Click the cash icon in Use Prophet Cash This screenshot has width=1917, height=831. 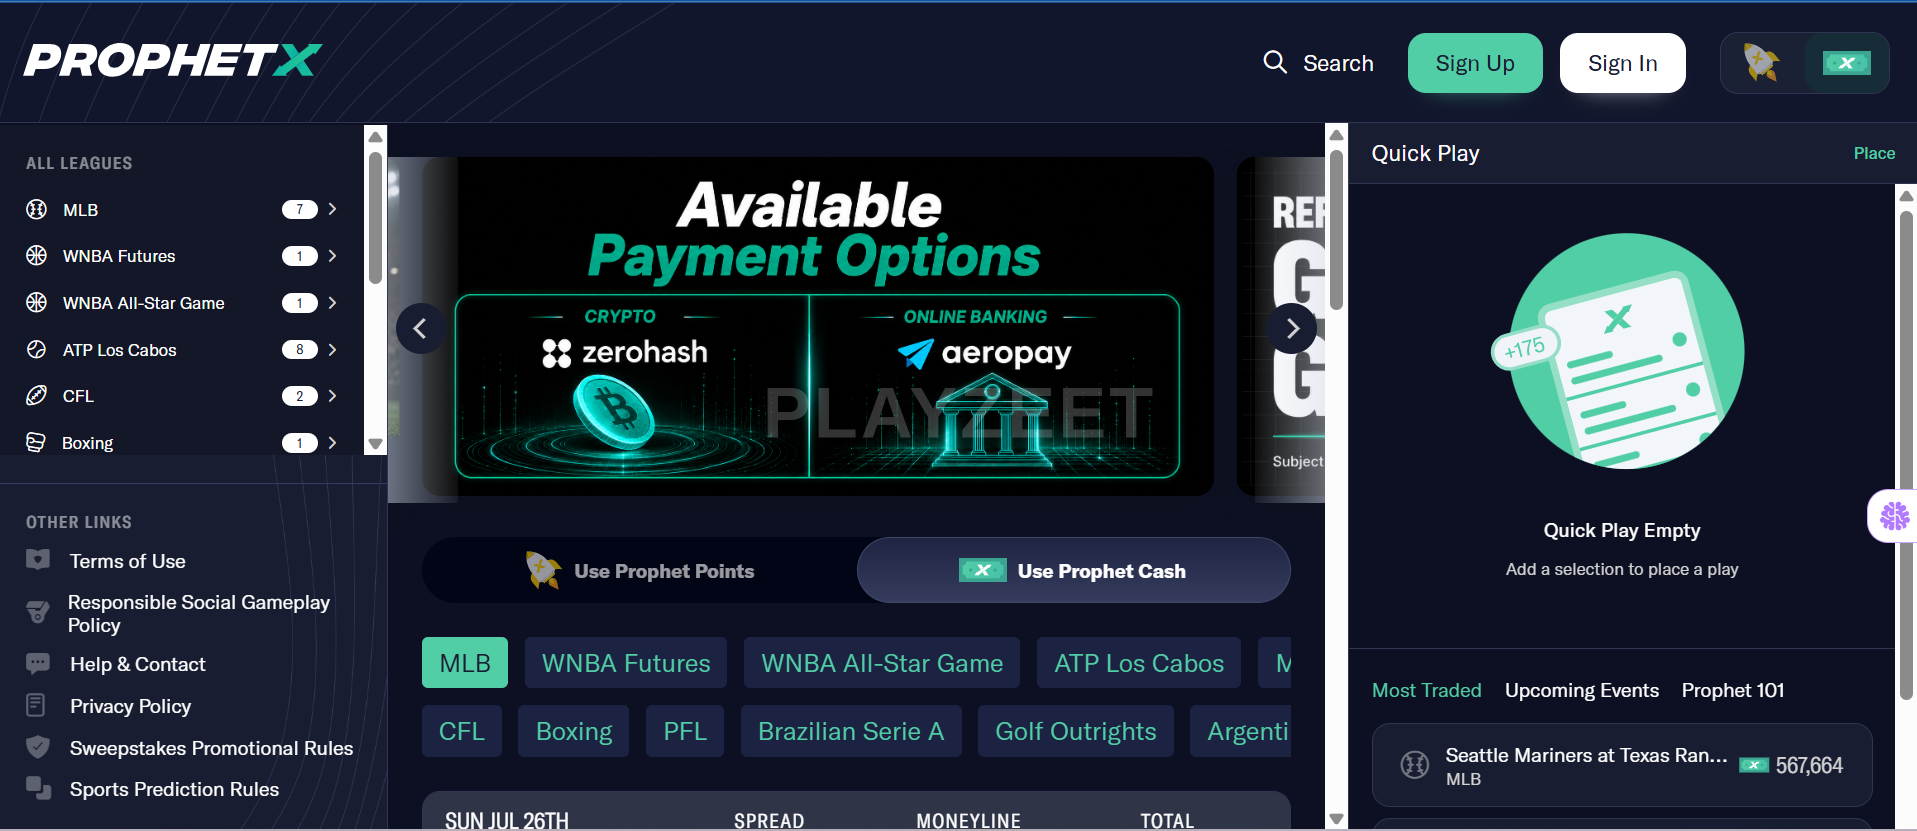[x=983, y=570]
